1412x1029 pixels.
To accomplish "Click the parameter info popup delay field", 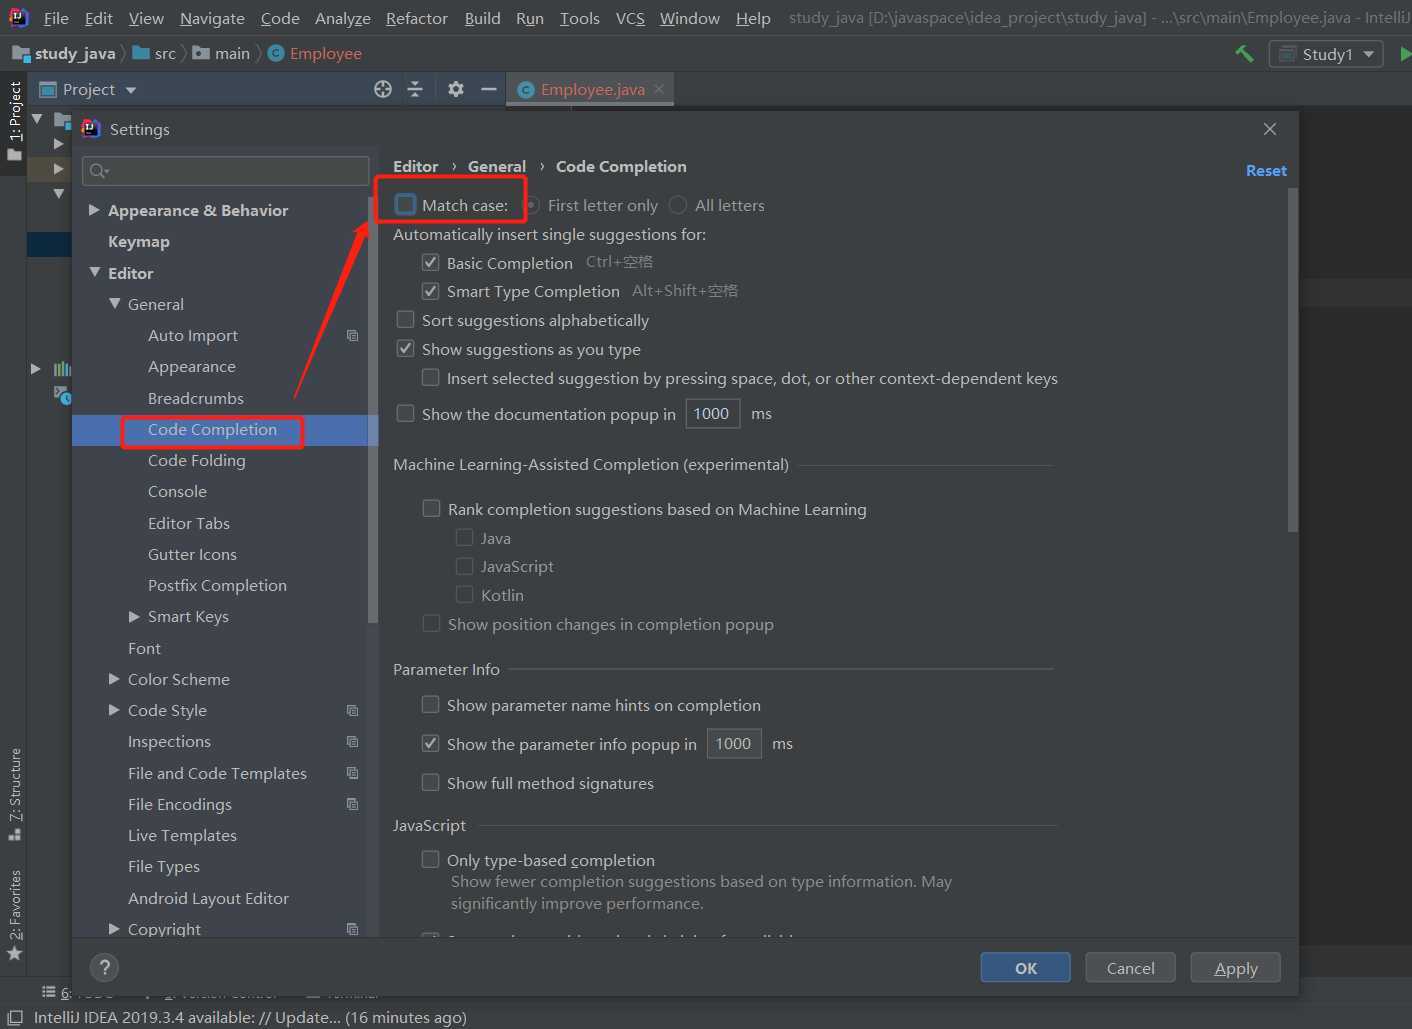I will [x=734, y=744].
